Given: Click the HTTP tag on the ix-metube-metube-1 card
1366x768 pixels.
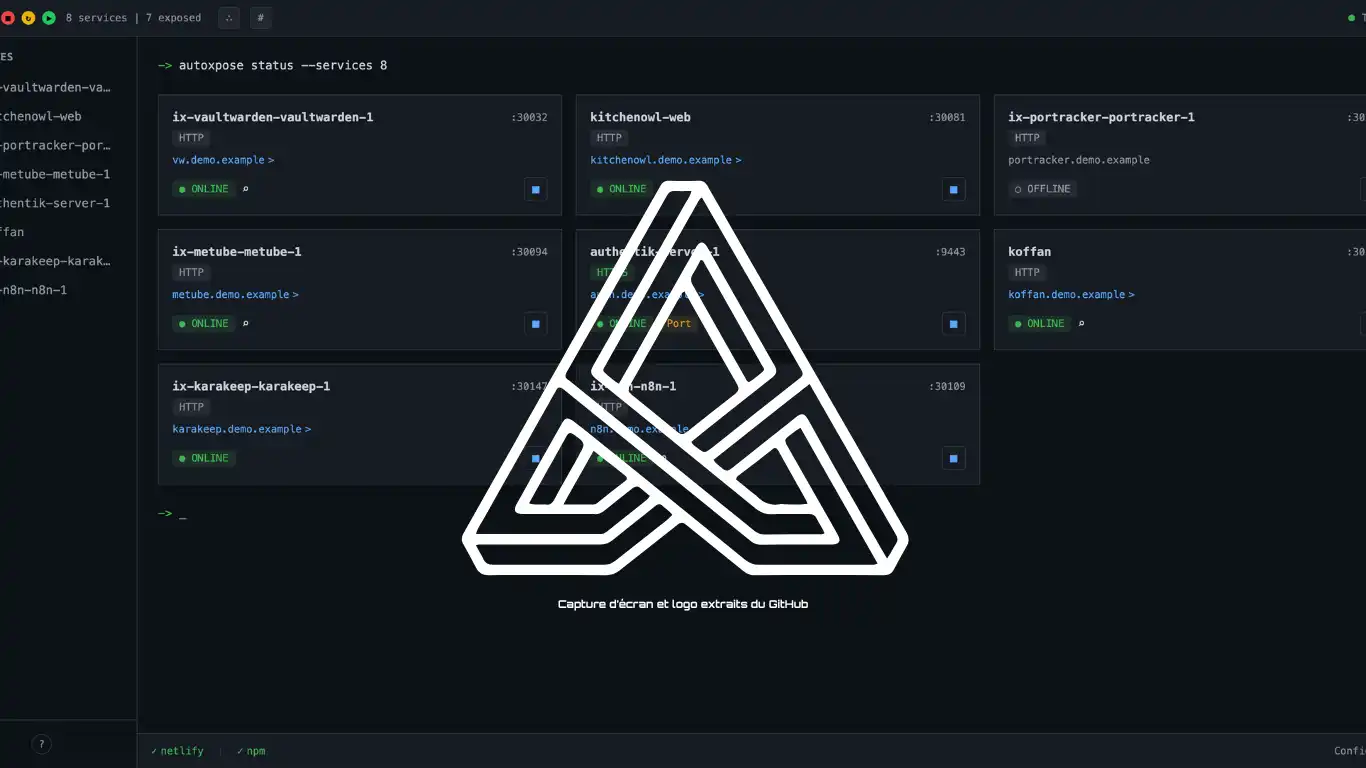Looking at the screenshot, I should 191,273.
